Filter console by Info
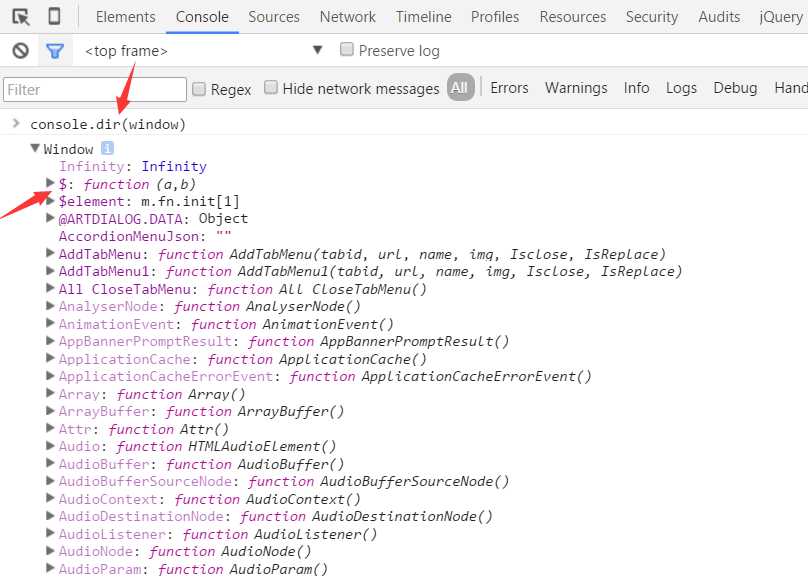The height and width of the screenshot is (580, 808). (636, 88)
